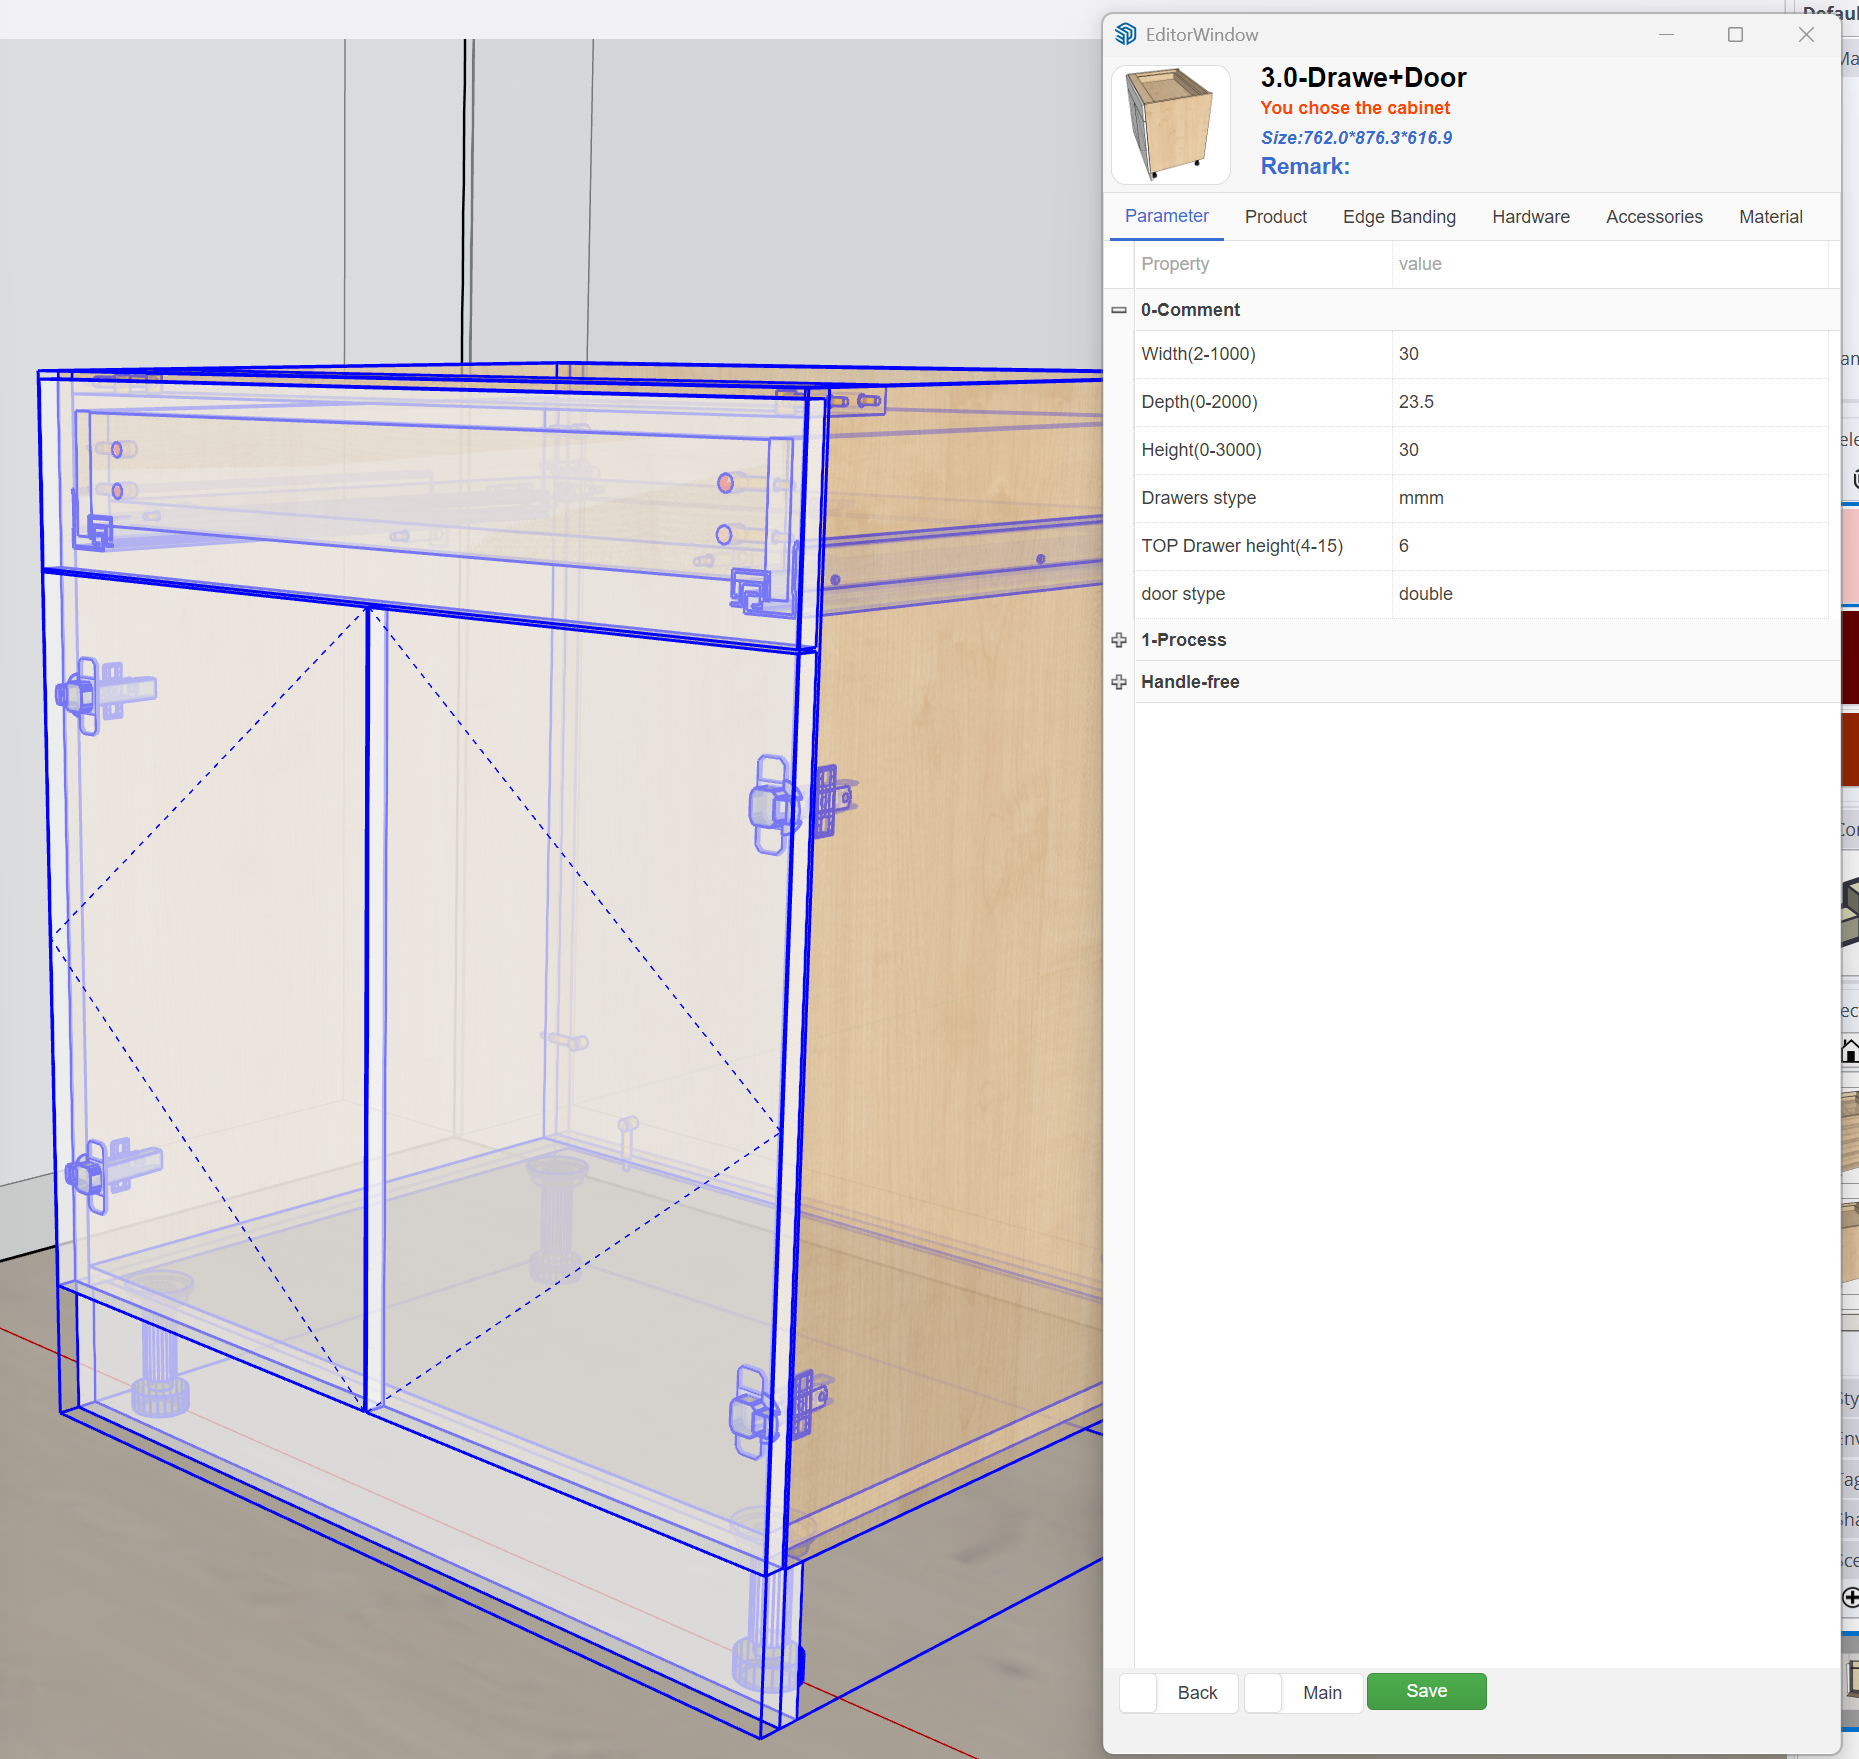Select the Drawe+Door cabinet preview thumbnail
Viewport: 1859px width, 1759px height.
coord(1171,123)
